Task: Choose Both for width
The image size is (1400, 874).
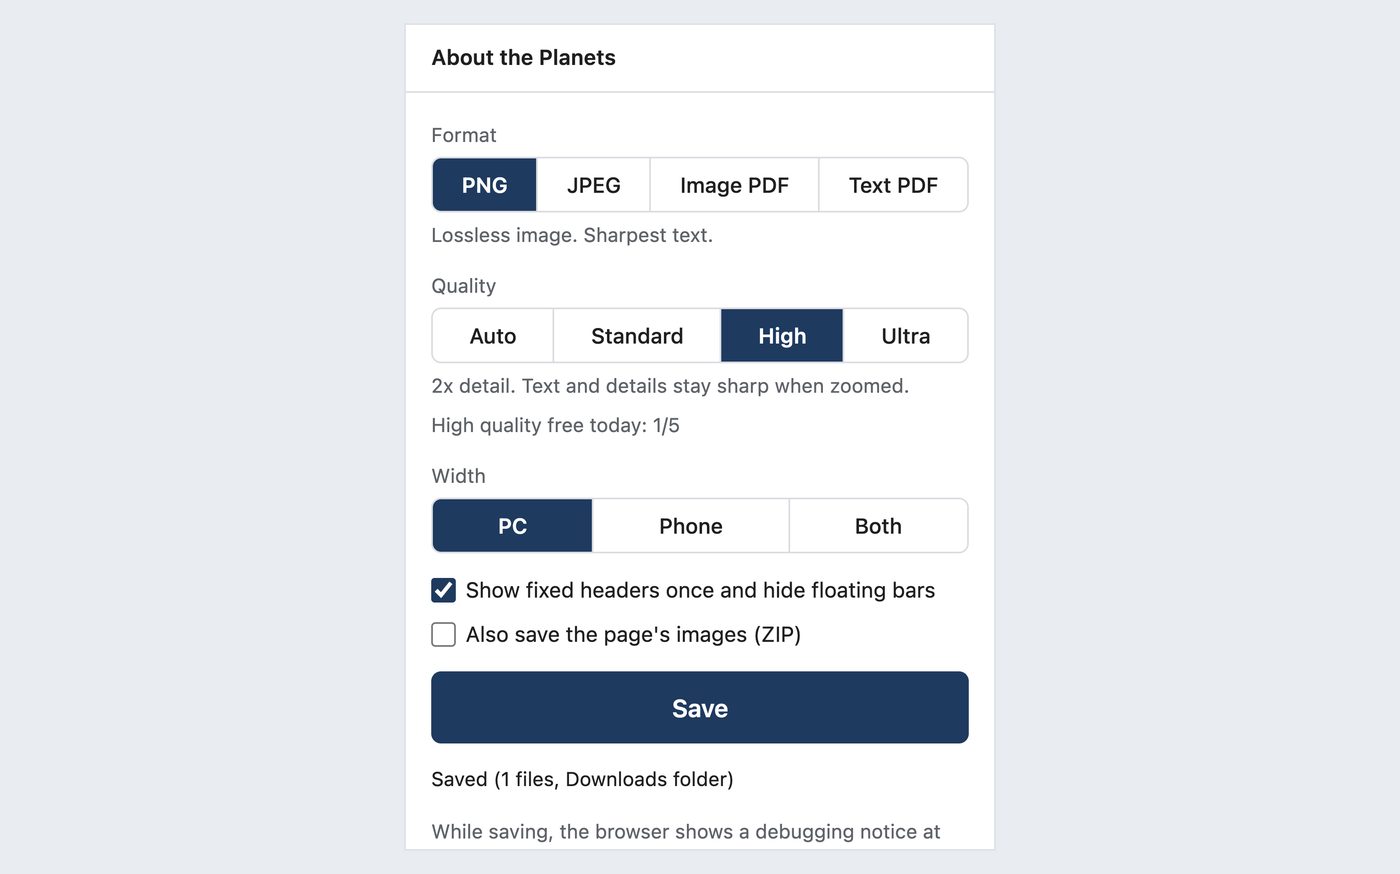Action: pos(878,526)
